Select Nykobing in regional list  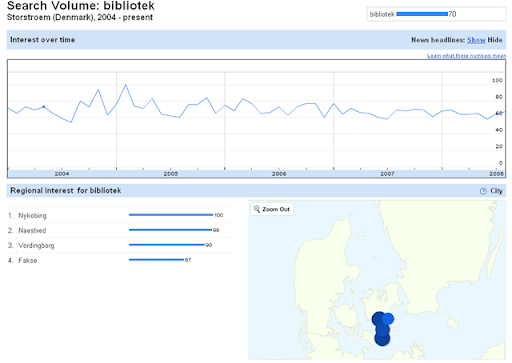click(x=32, y=216)
